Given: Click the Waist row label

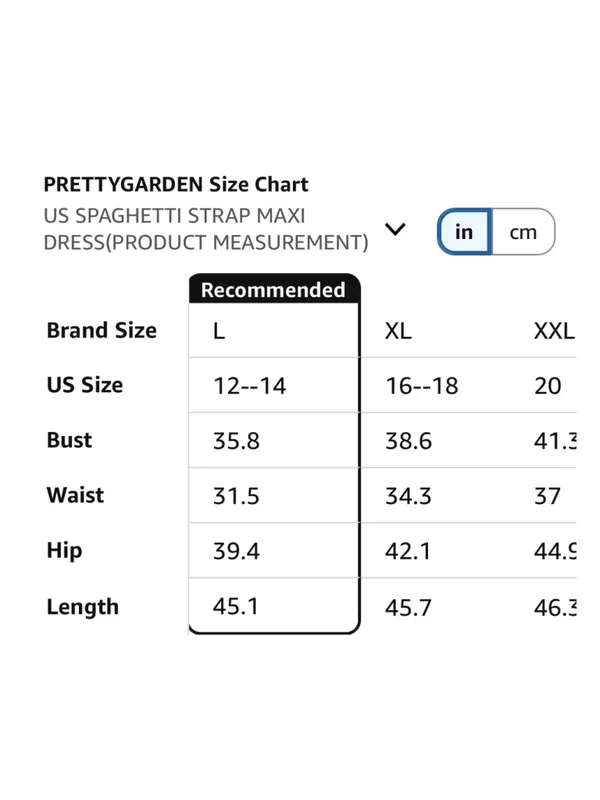Looking at the screenshot, I should click(76, 495).
